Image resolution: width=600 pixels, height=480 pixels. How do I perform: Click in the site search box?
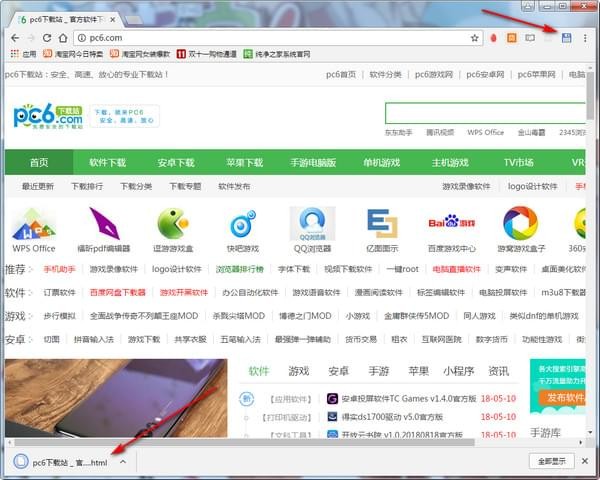(485, 113)
